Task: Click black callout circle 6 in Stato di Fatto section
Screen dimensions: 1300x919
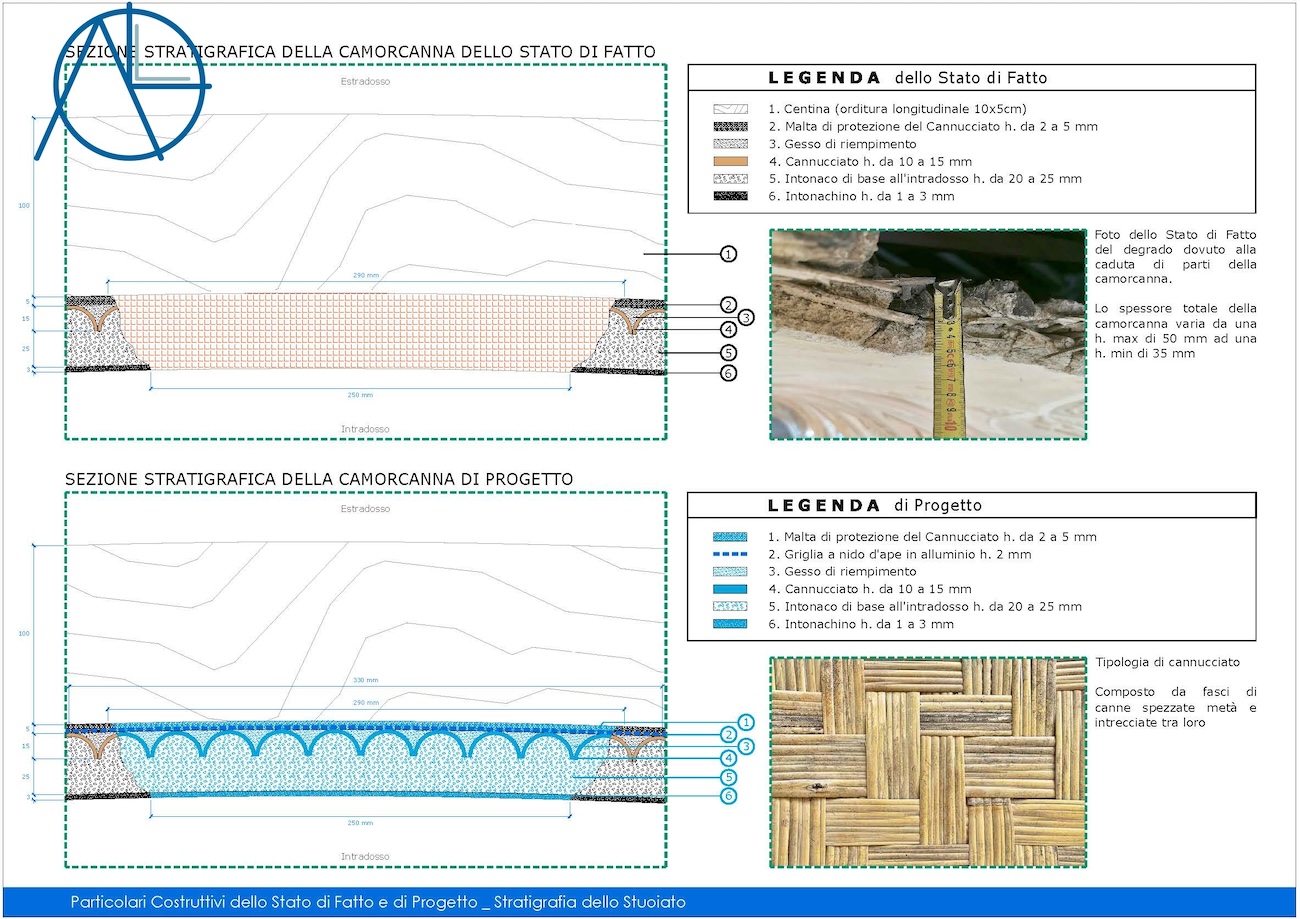Action: pos(728,373)
